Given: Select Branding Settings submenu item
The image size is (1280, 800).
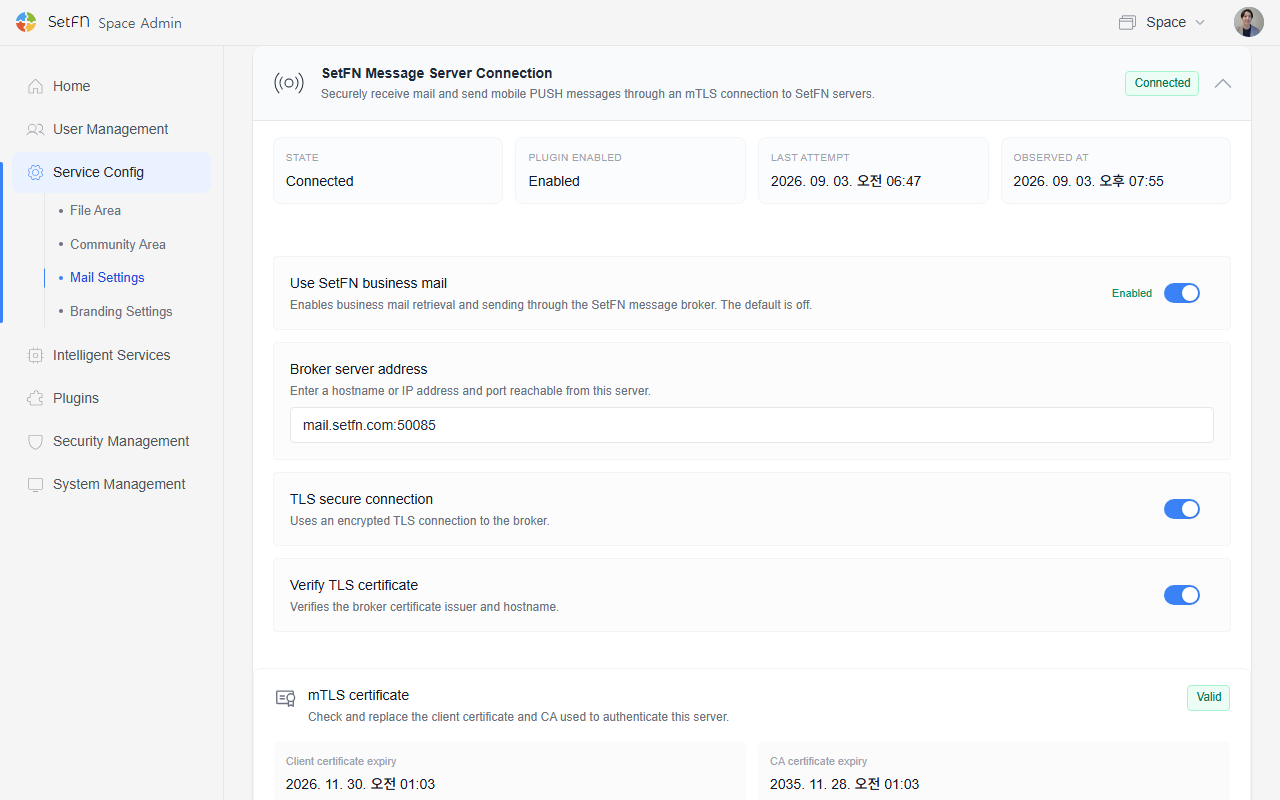Looking at the screenshot, I should click(x=121, y=311).
